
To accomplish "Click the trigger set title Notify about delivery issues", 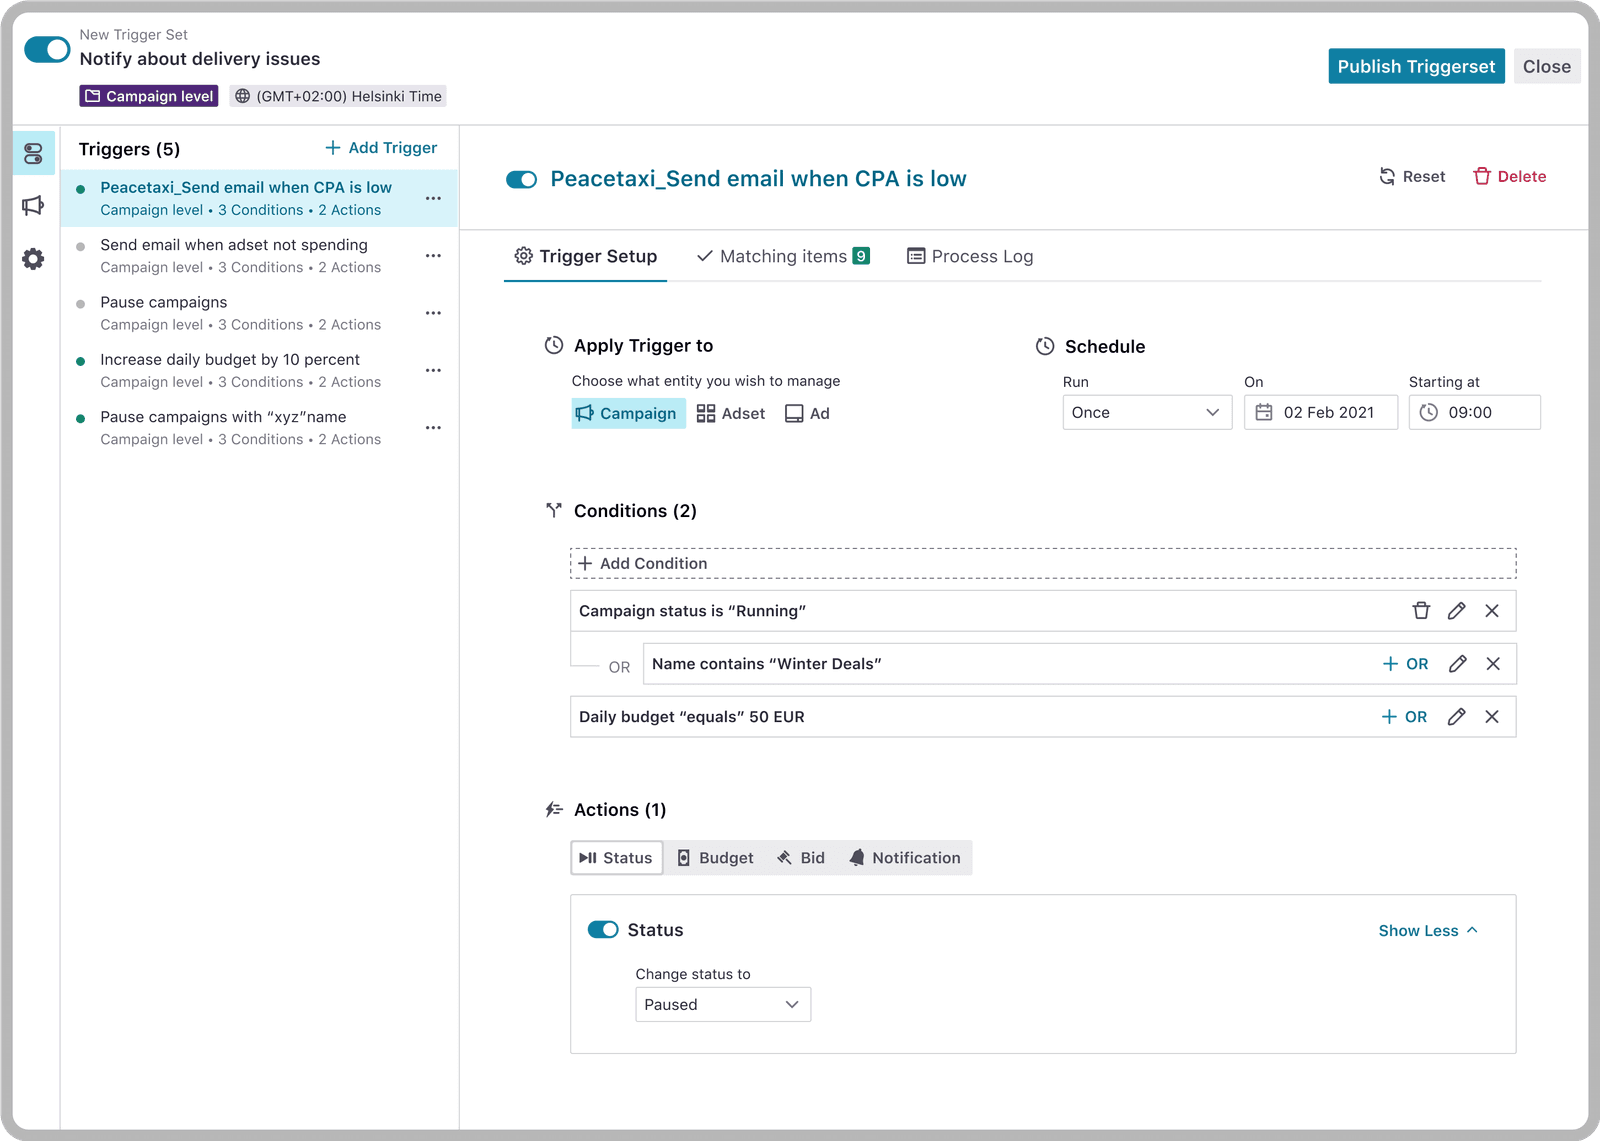I will [200, 59].
